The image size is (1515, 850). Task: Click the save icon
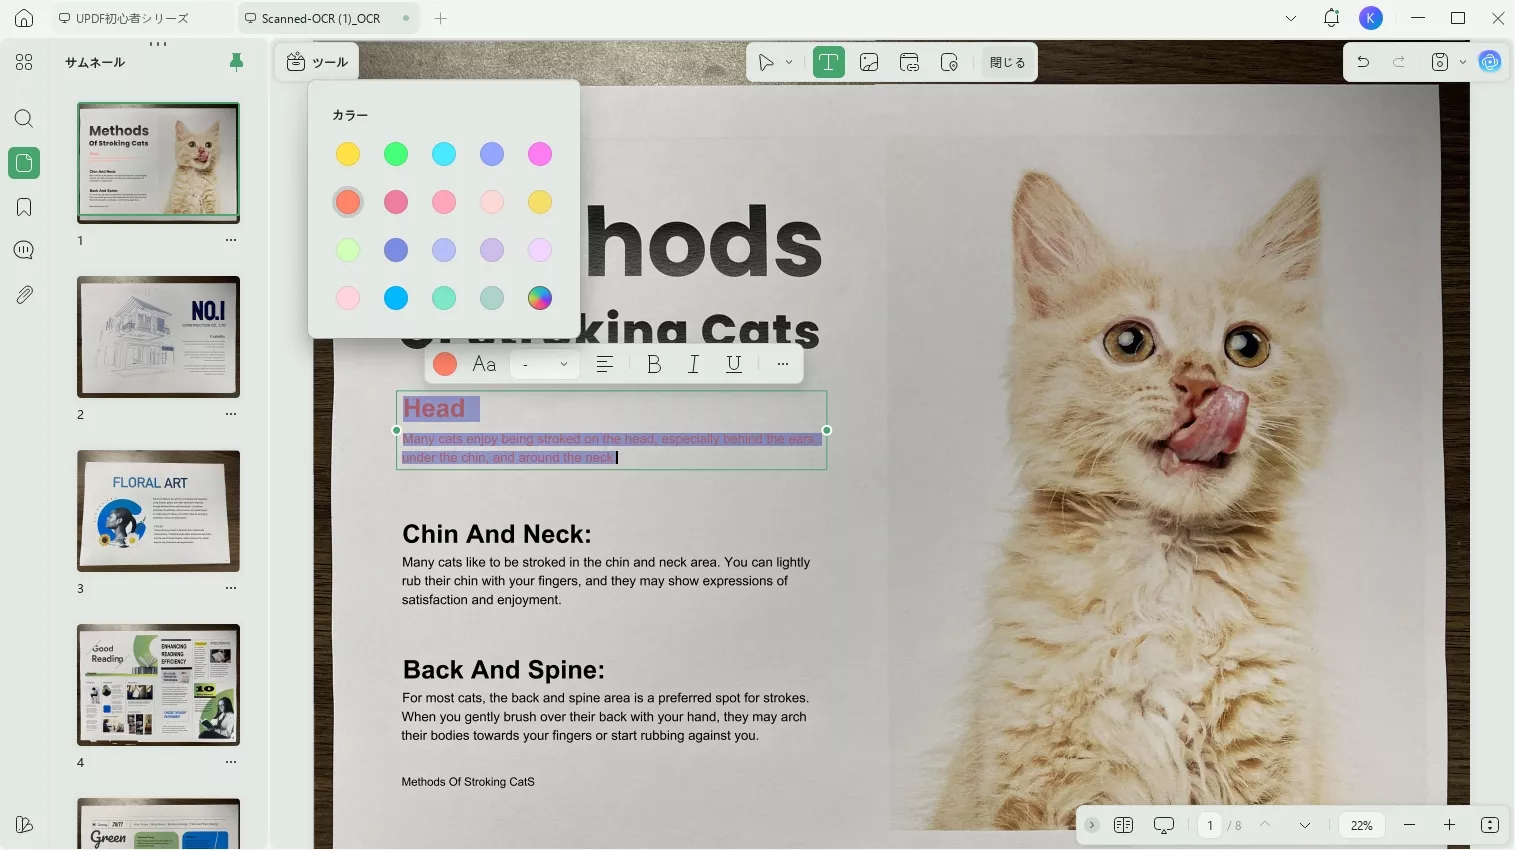click(1439, 62)
